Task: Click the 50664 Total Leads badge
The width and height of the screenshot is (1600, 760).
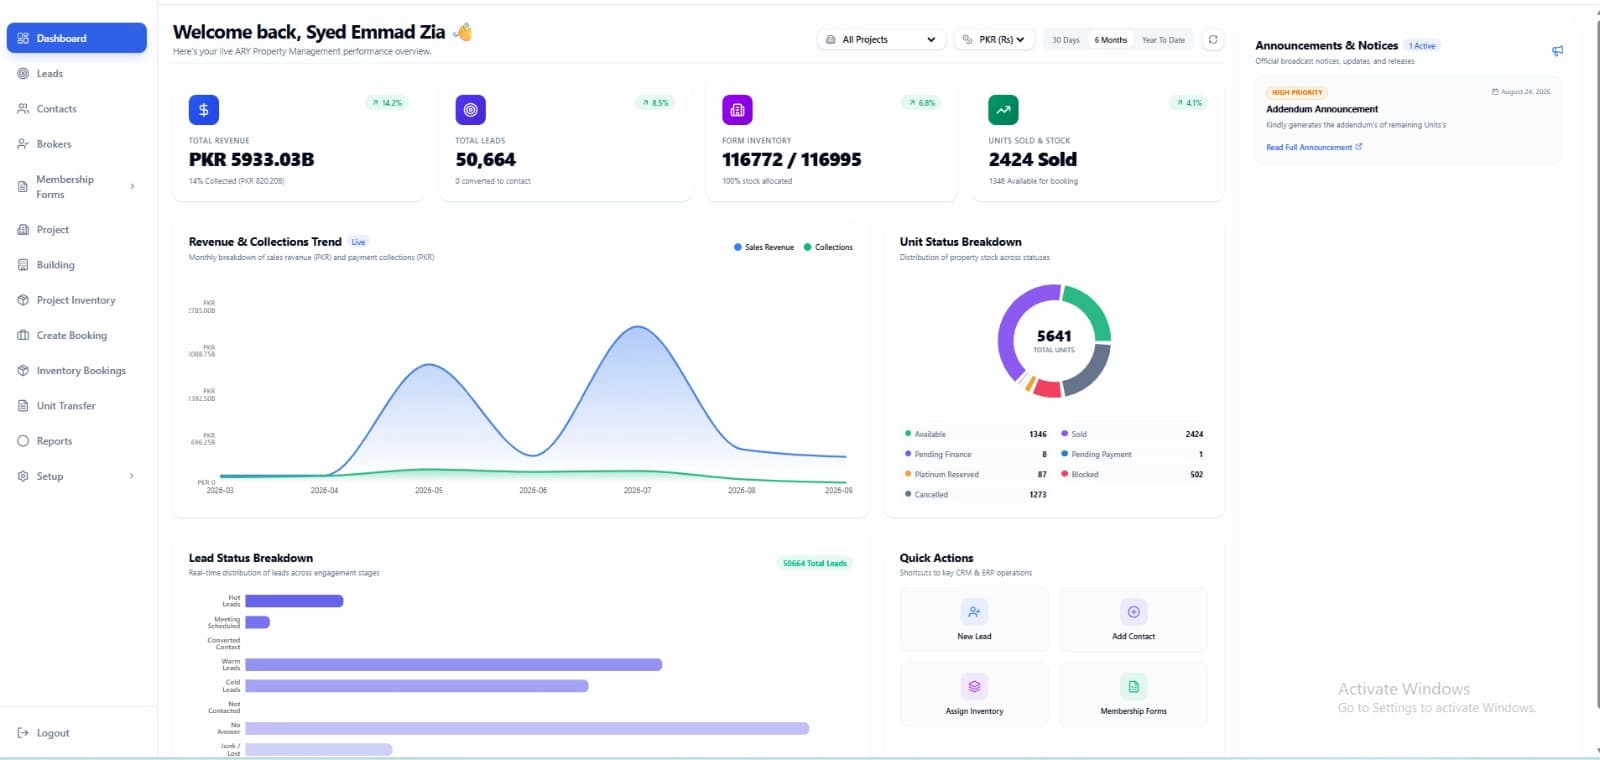Action: point(814,563)
